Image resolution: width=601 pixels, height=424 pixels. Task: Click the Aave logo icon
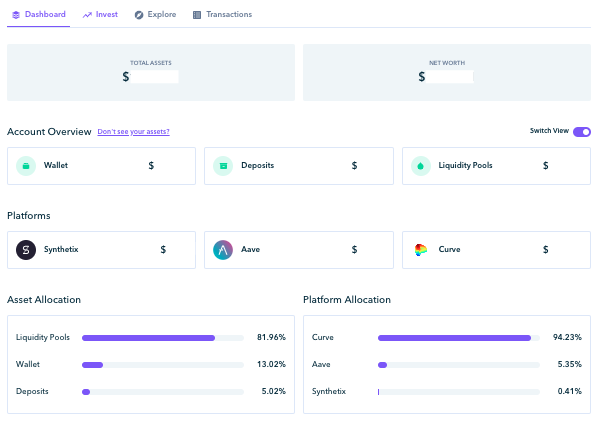[223, 250]
